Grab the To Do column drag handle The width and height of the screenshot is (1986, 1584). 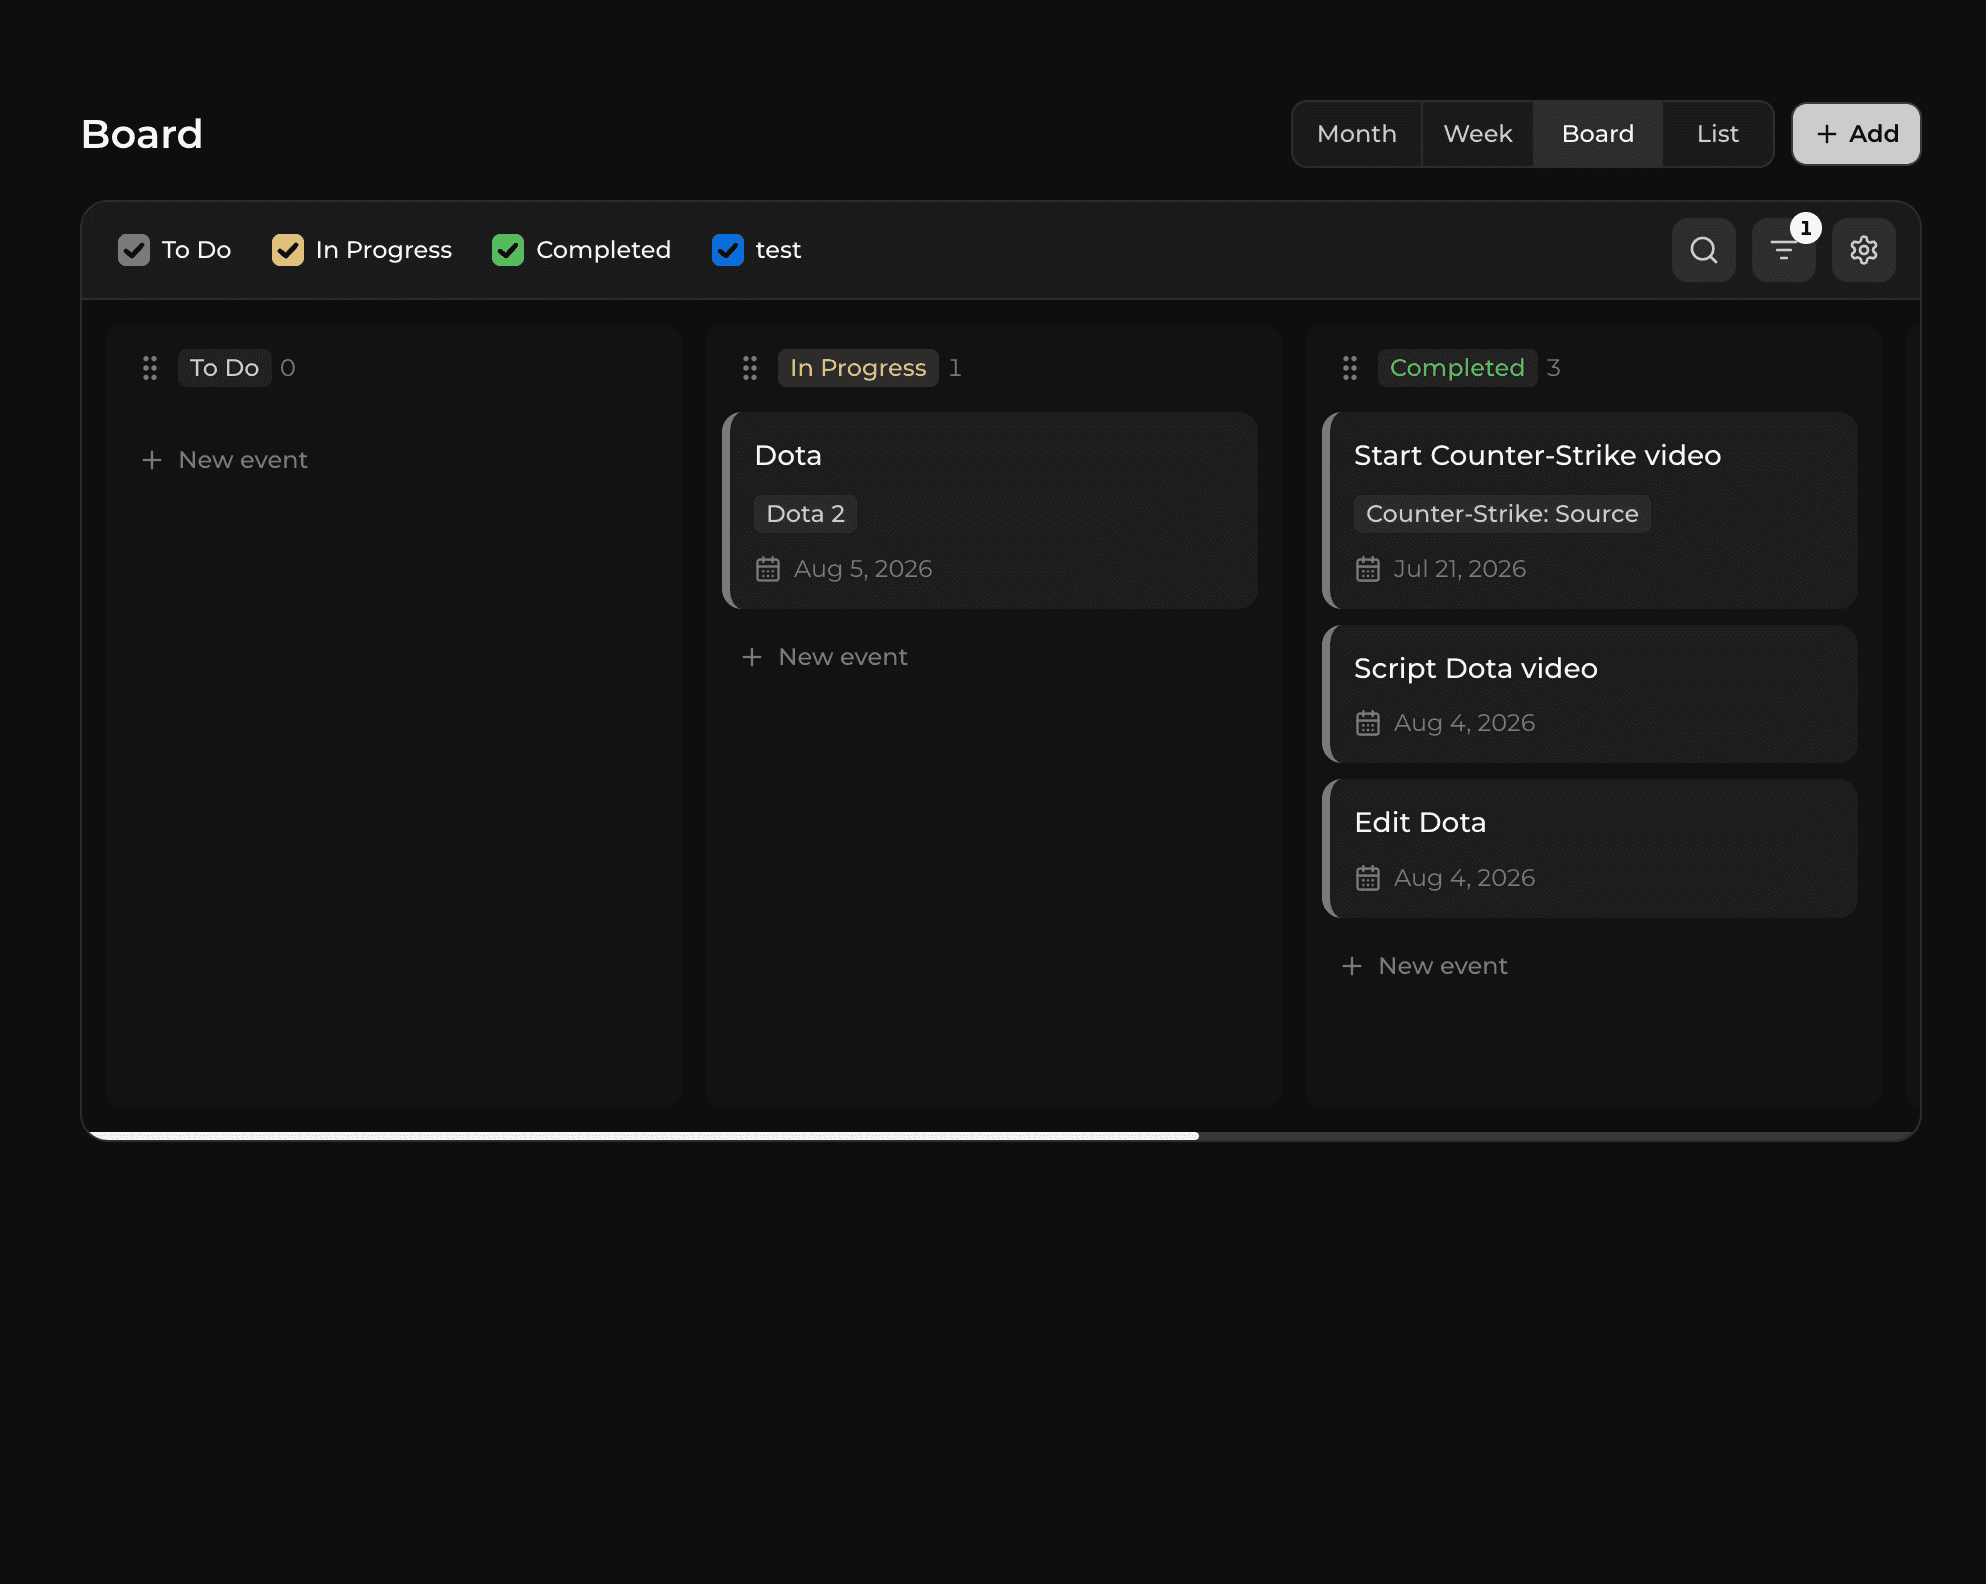pyautogui.click(x=150, y=368)
